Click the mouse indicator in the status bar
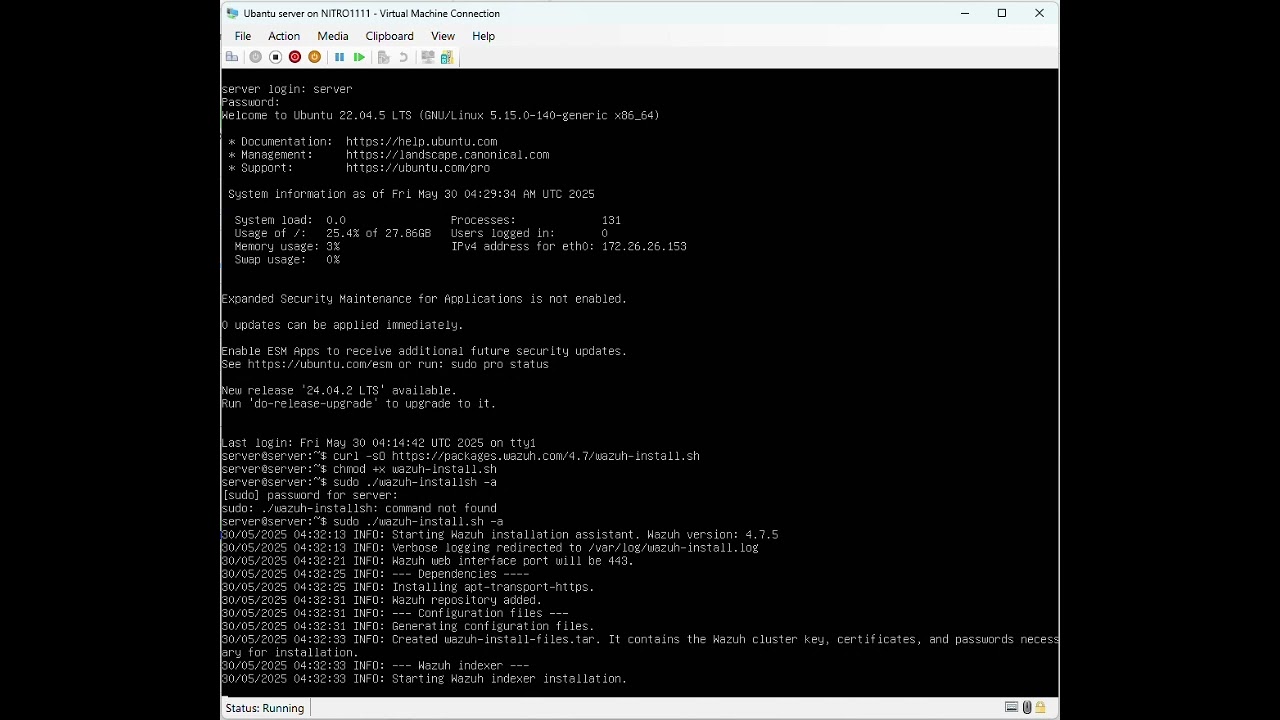Image resolution: width=1280 pixels, height=720 pixels. [1026, 707]
